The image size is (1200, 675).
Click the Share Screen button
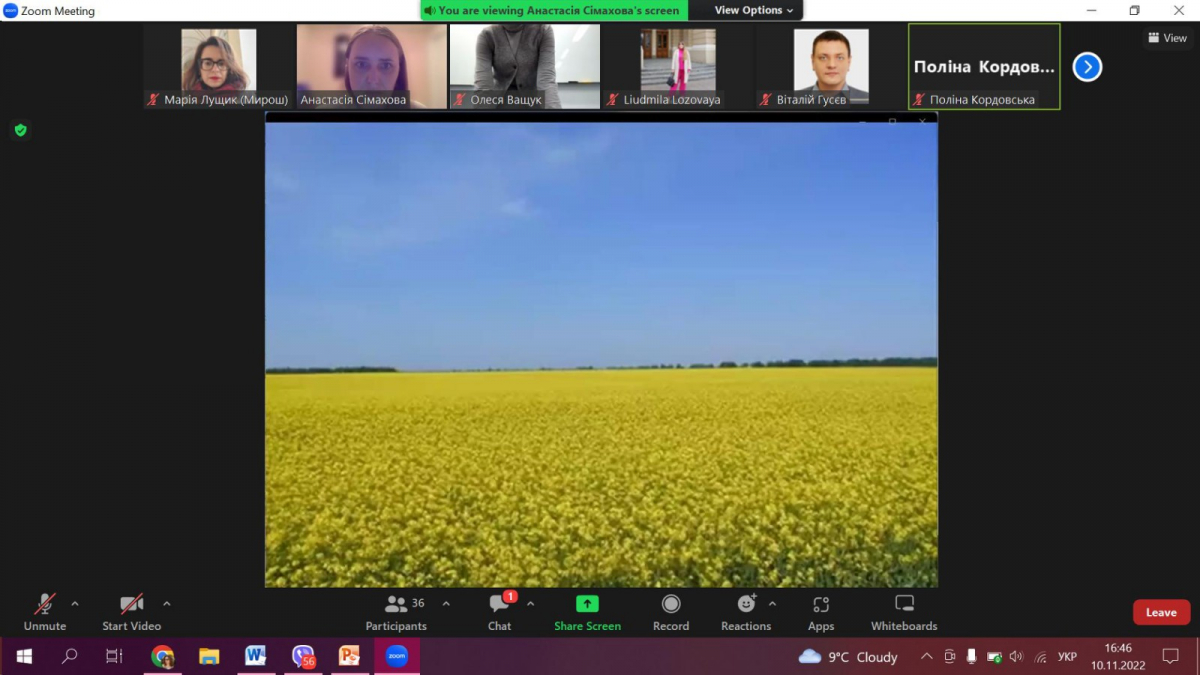(587, 612)
